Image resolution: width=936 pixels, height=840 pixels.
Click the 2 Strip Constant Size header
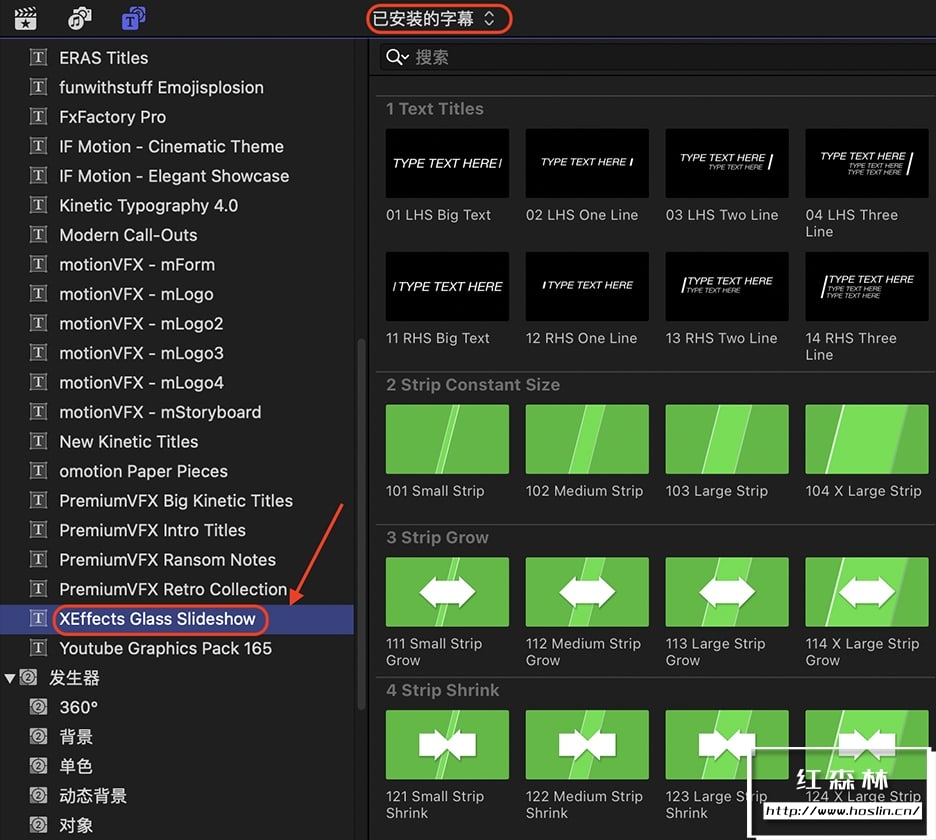click(x=473, y=384)
